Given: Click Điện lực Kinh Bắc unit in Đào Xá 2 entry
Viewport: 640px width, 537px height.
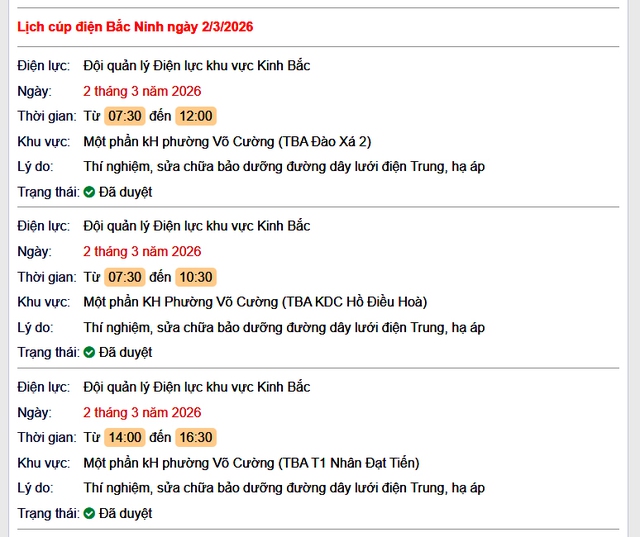Looking at the screenshot, I should coord(197,65).
